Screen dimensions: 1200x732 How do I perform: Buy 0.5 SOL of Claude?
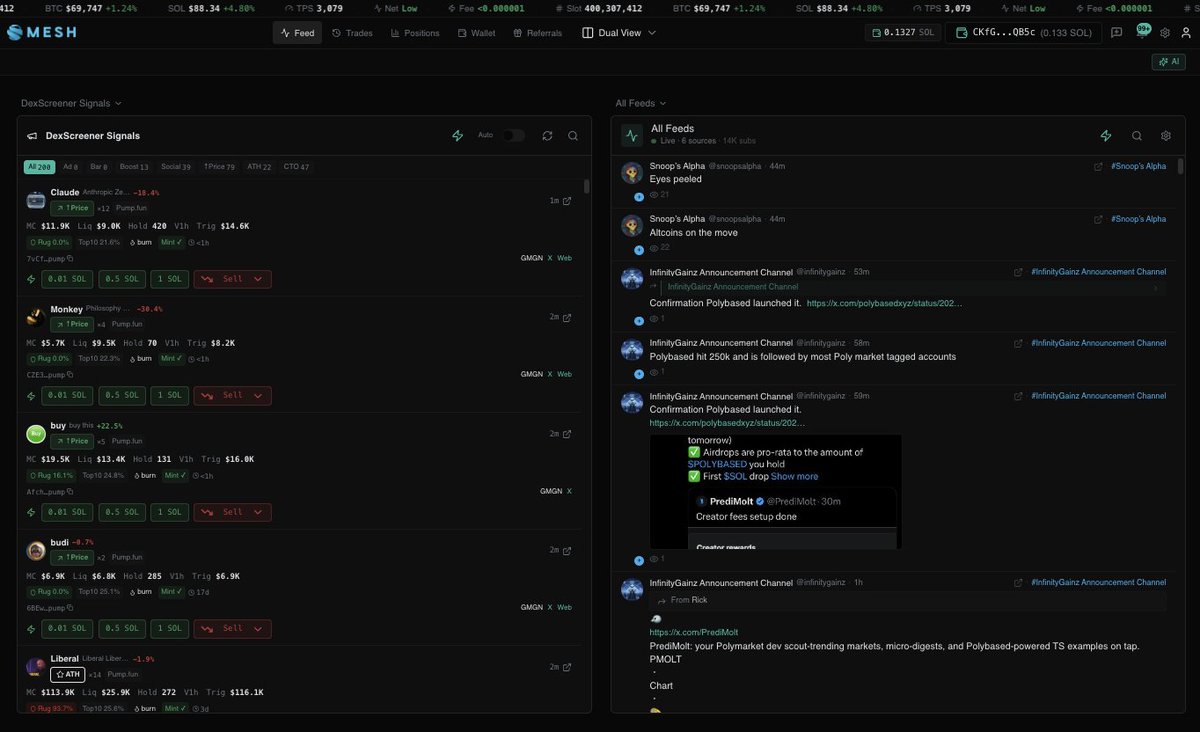(x=122, y=280)
